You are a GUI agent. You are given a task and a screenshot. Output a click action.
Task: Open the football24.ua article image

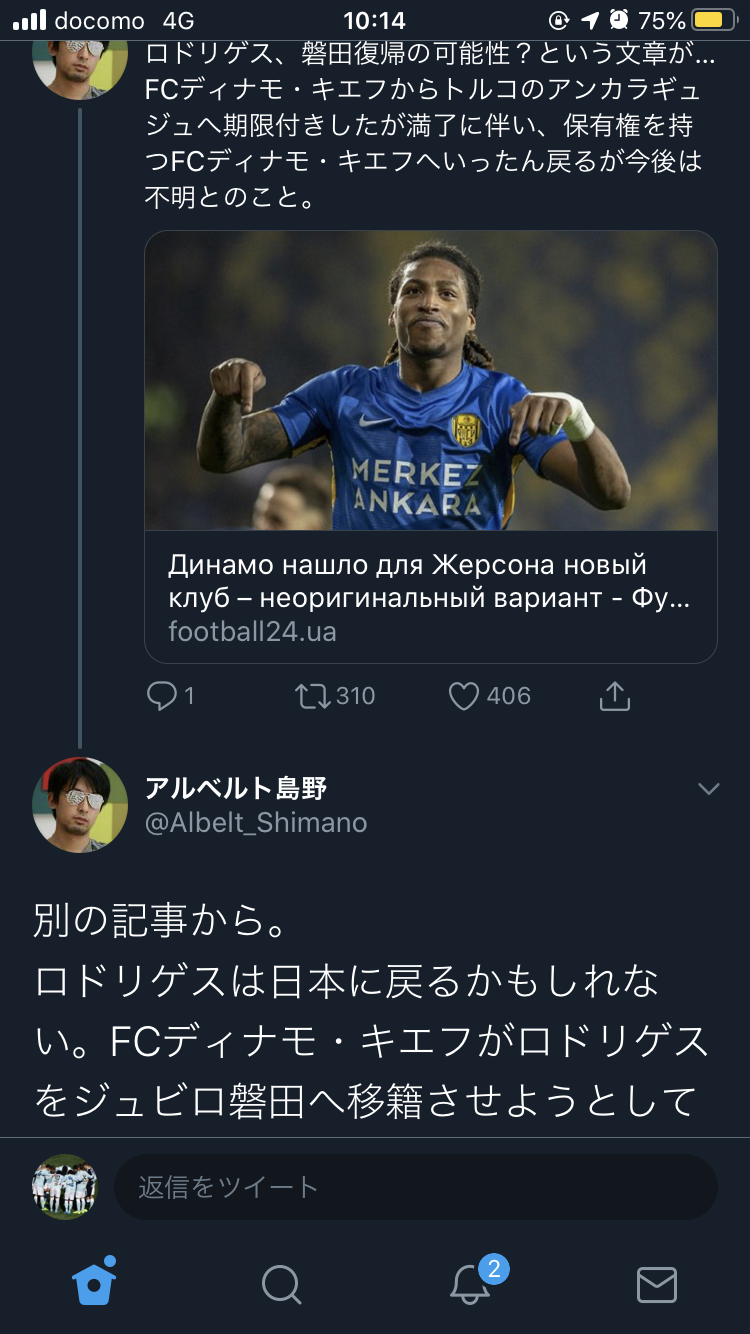431,381
